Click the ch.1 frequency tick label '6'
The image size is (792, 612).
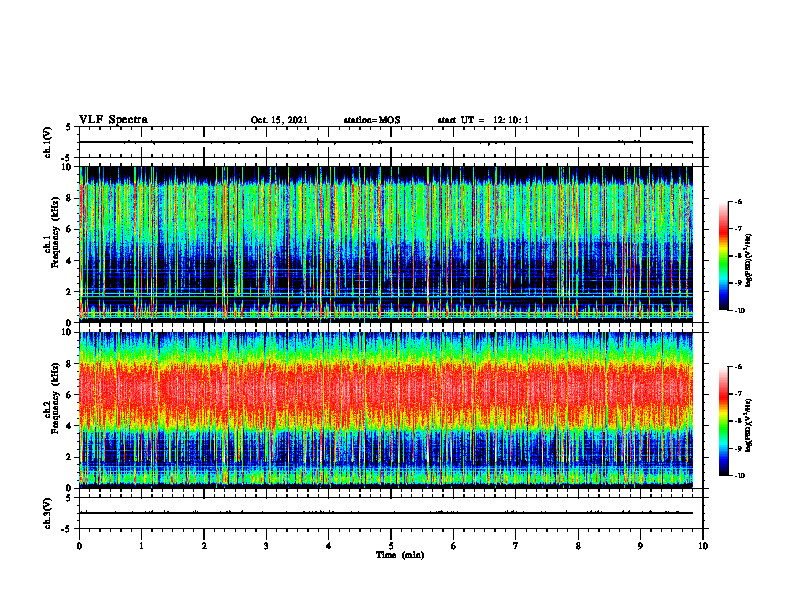pos(69,229)
